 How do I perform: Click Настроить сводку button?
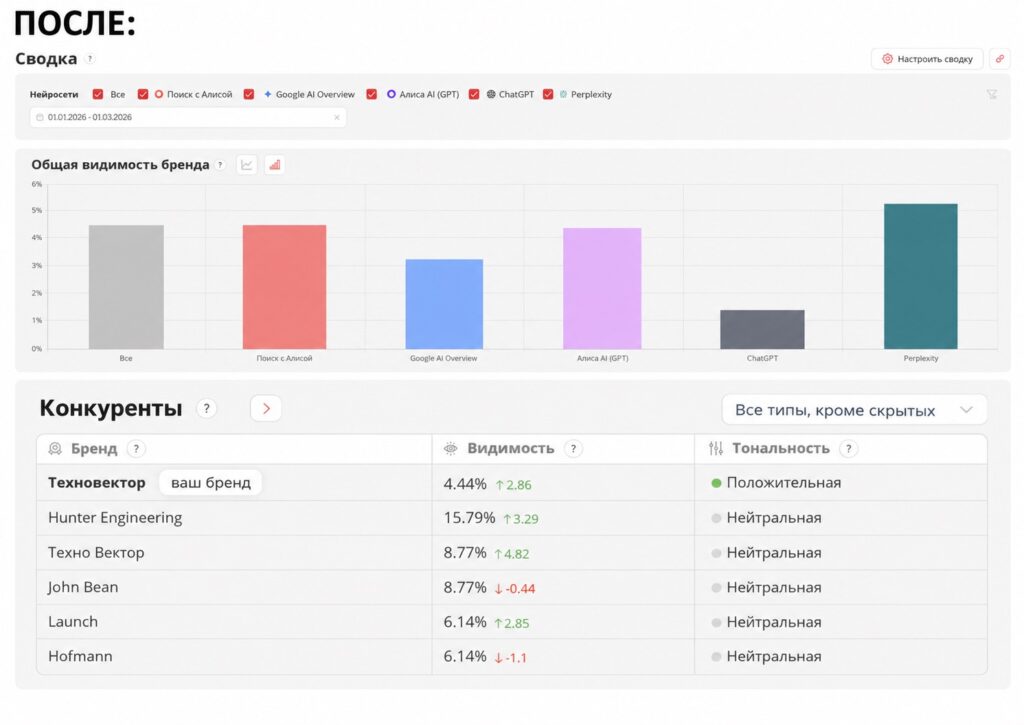tap(927, 59)
